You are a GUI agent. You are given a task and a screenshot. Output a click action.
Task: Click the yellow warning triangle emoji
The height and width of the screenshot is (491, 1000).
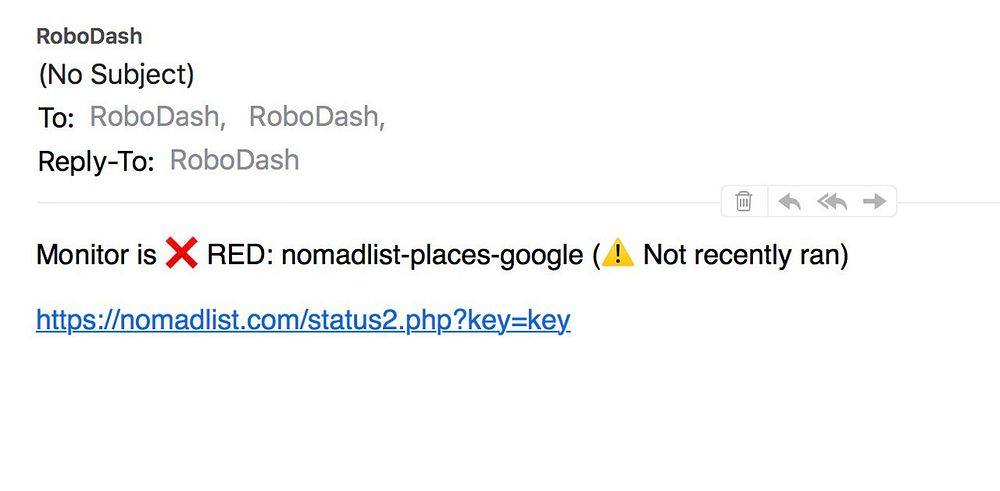click(x=617, y=255)
